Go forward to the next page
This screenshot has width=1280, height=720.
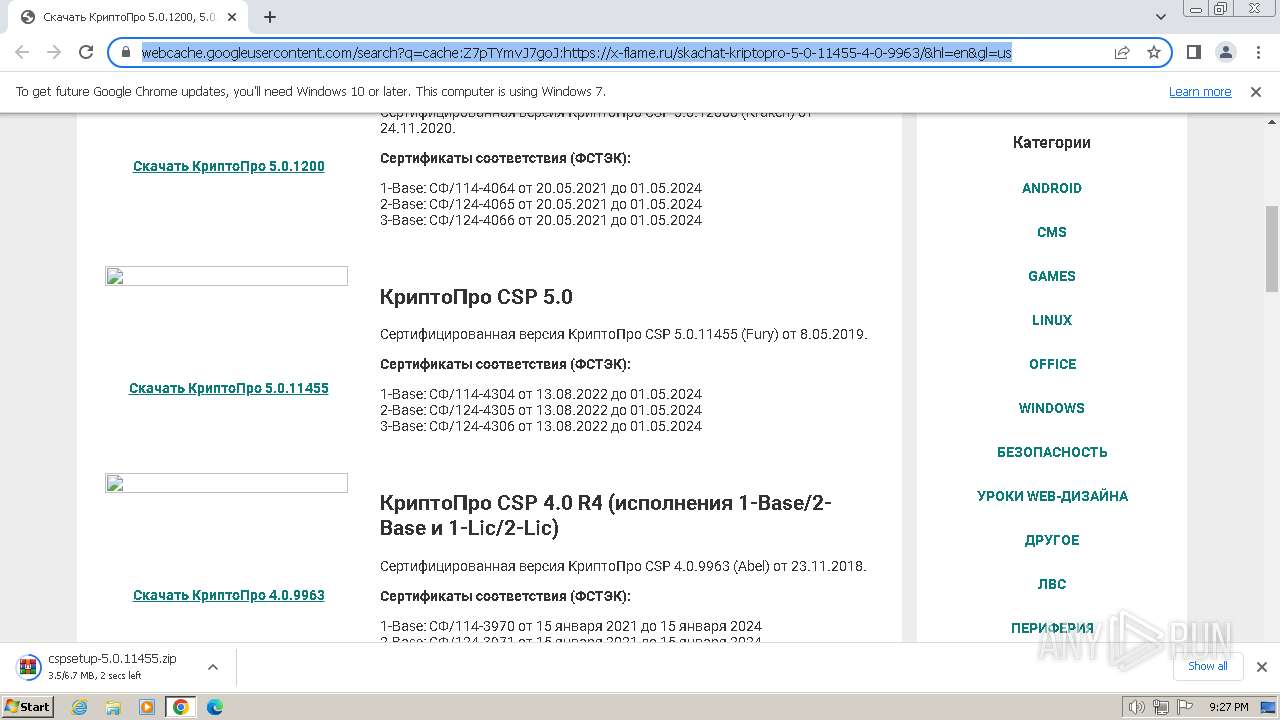[54, 52]
